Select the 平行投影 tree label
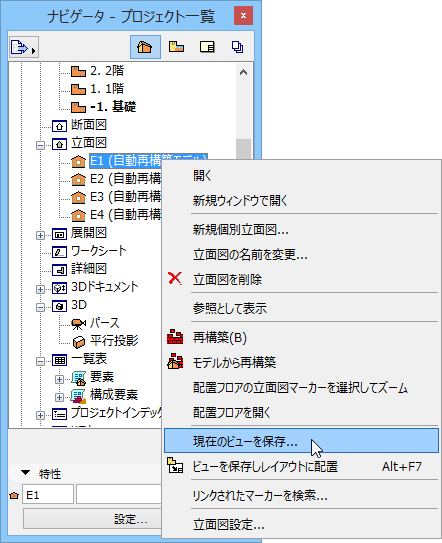Screen dimensions: 442x543 point(114,341)
